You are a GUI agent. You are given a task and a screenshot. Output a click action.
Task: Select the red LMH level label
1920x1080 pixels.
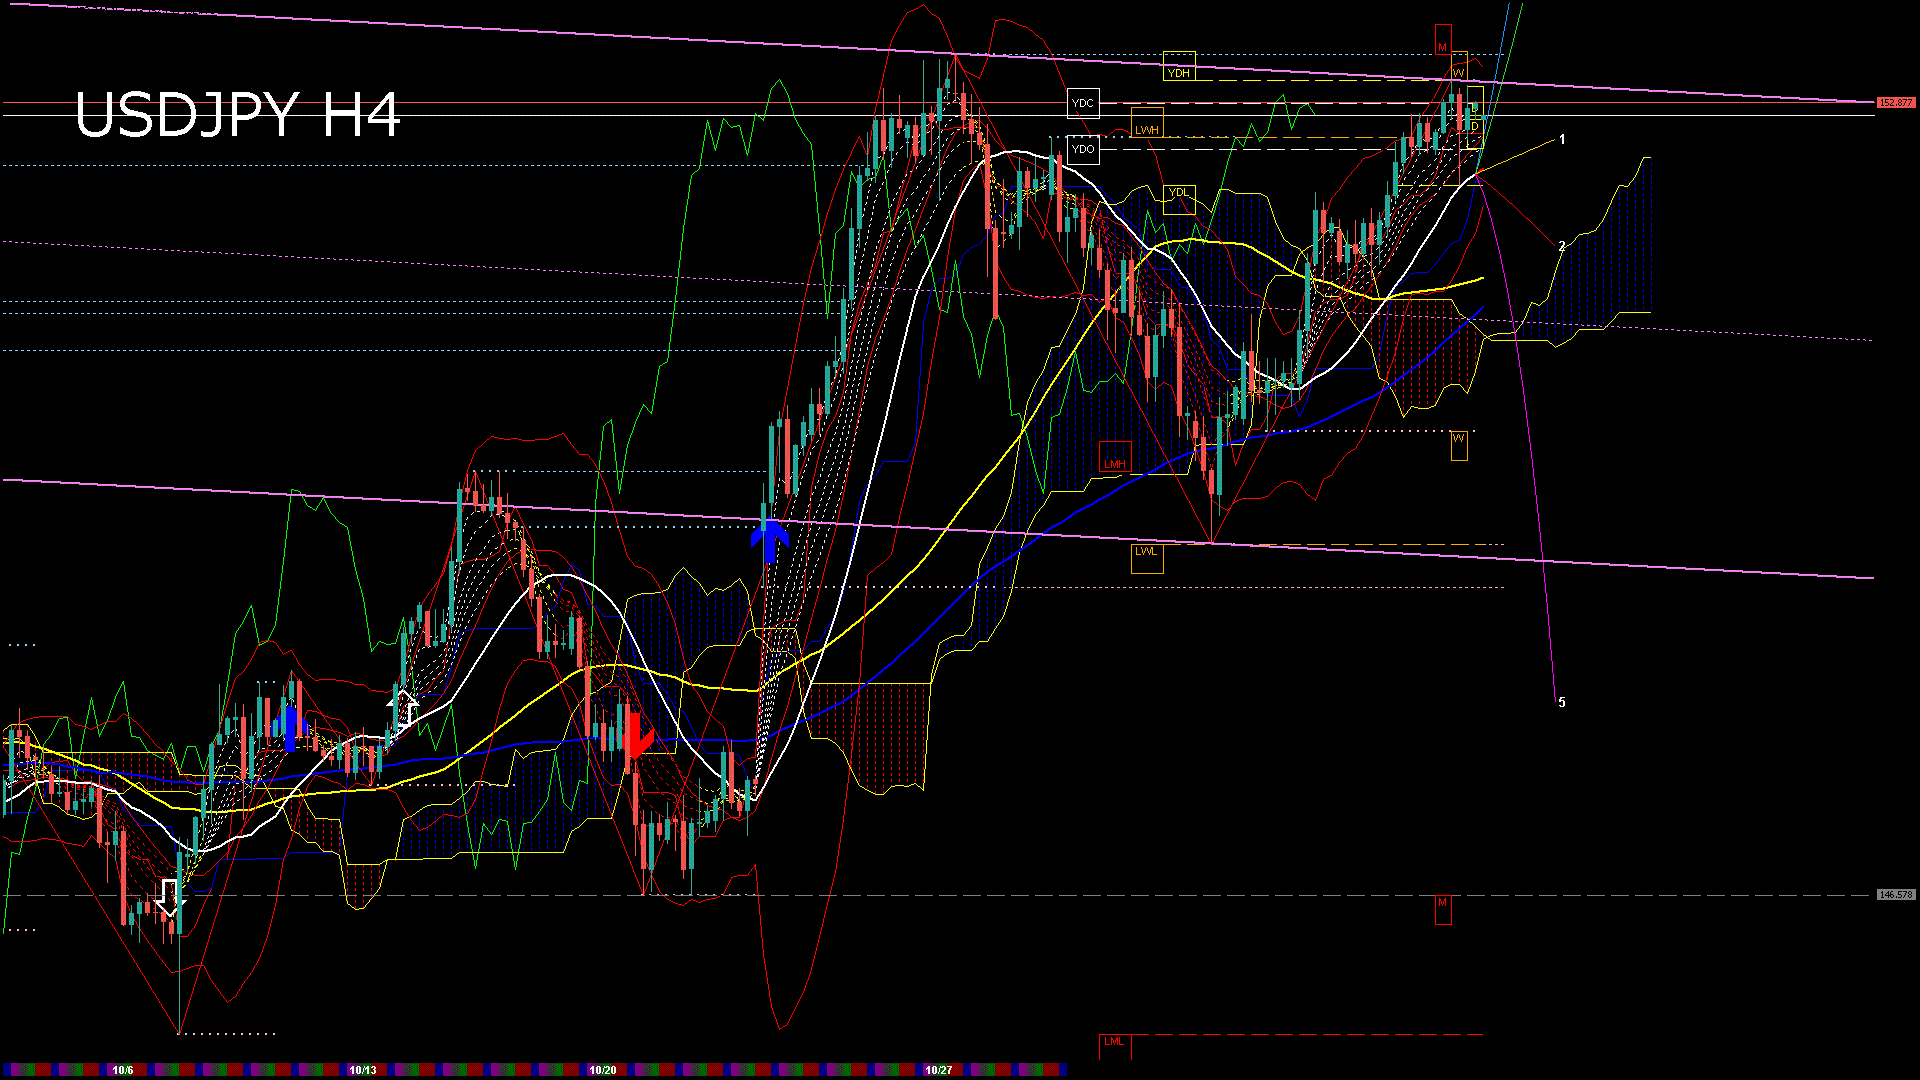pyautogui.click(x=1114, y=464)
